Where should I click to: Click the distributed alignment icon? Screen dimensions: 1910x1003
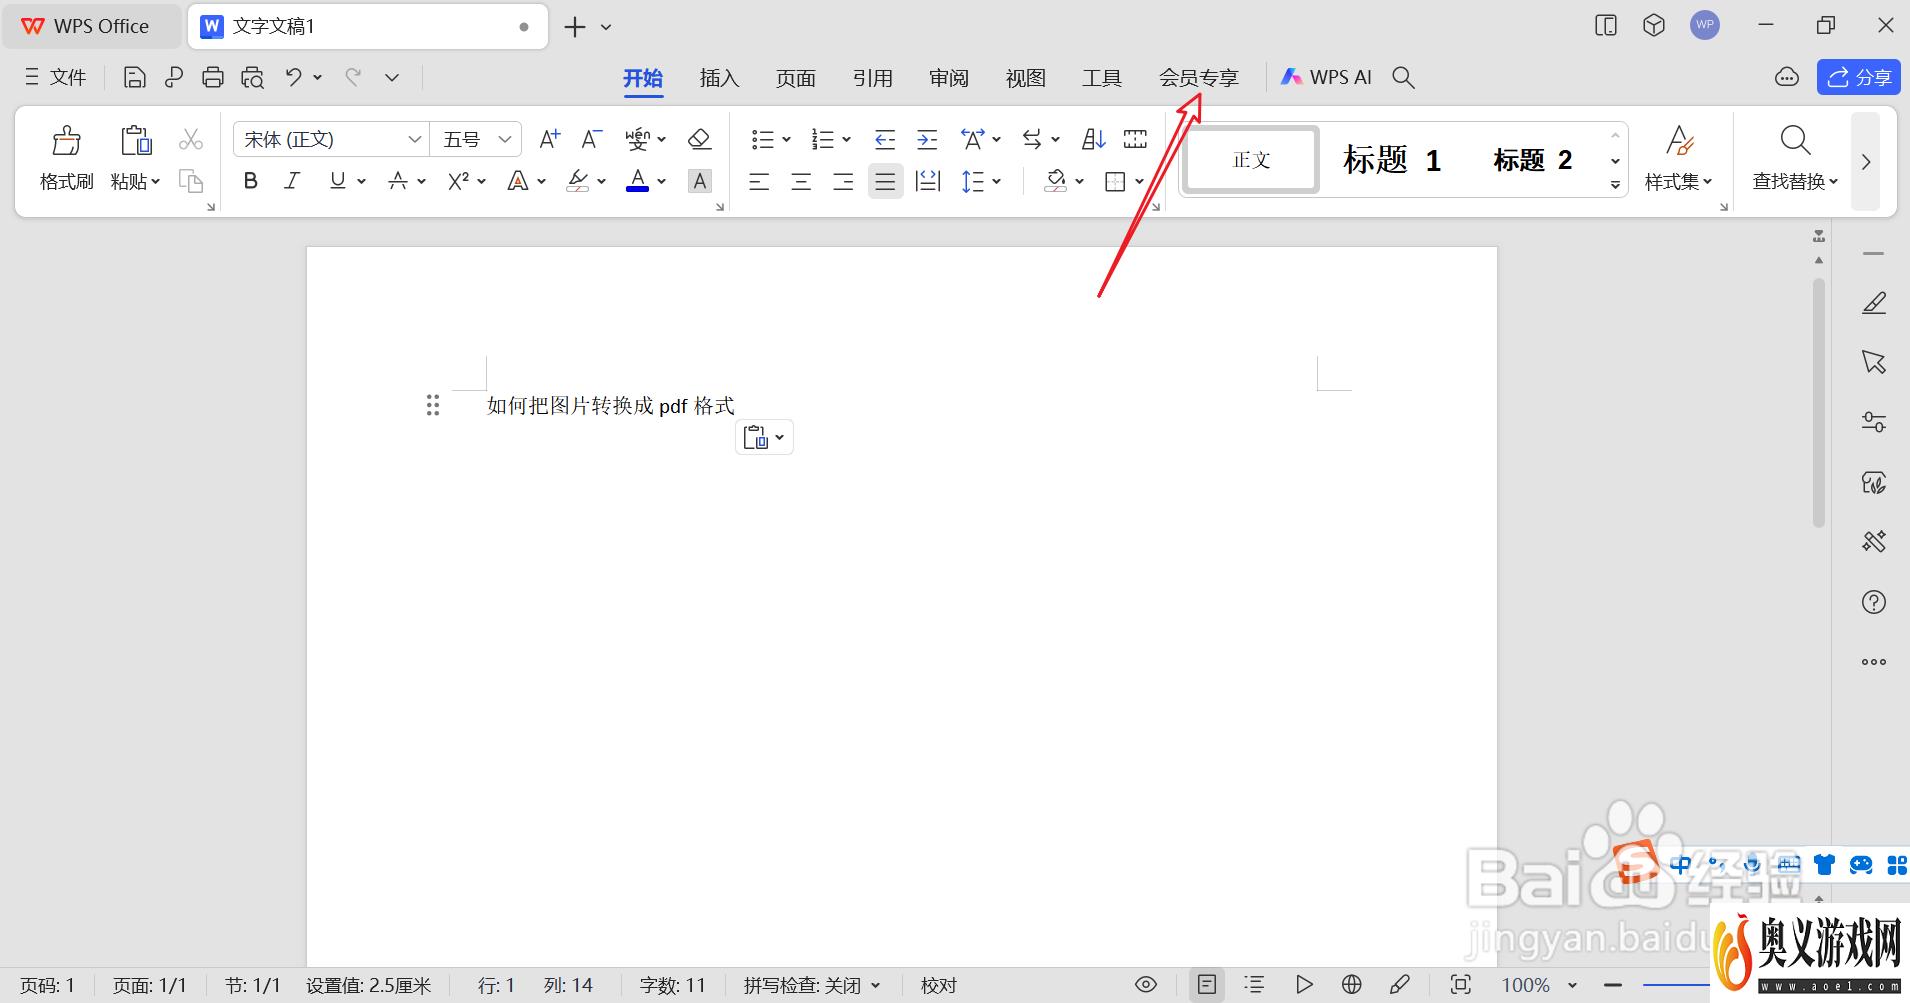(928, 181)
